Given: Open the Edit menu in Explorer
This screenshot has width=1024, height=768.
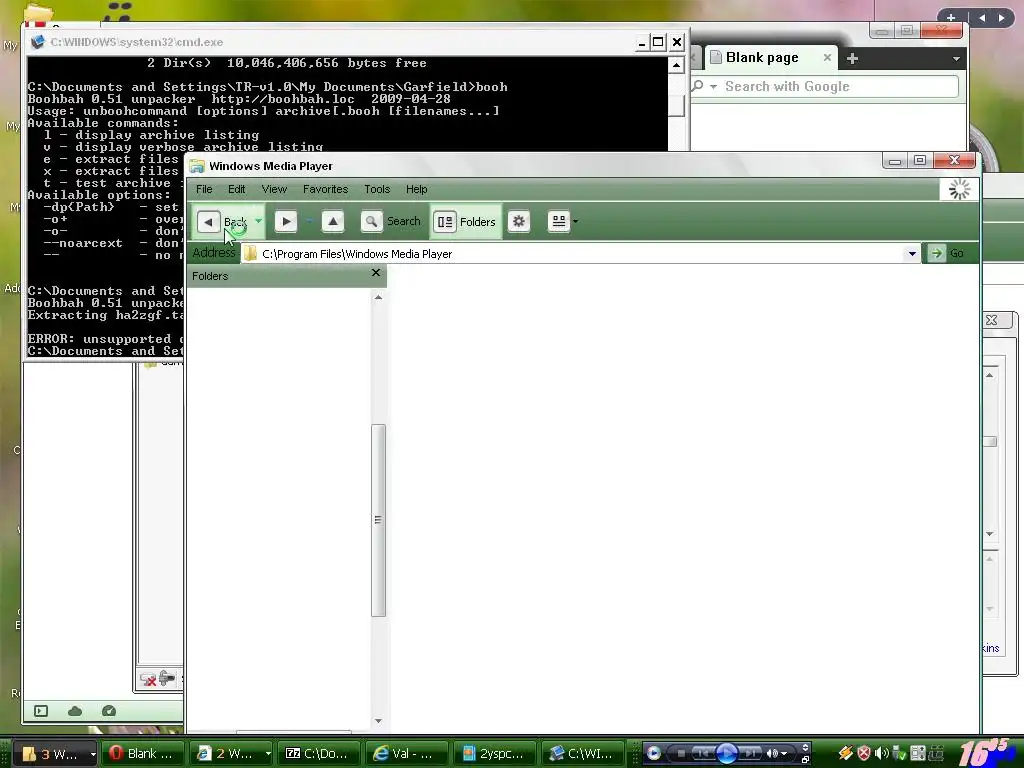Looking at the screenshot, I should 236,189.
